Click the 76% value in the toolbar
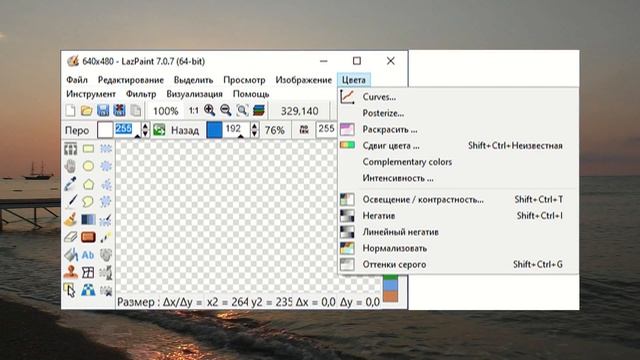640x360 pixels. pyautogui.click(x=274, y=131)
